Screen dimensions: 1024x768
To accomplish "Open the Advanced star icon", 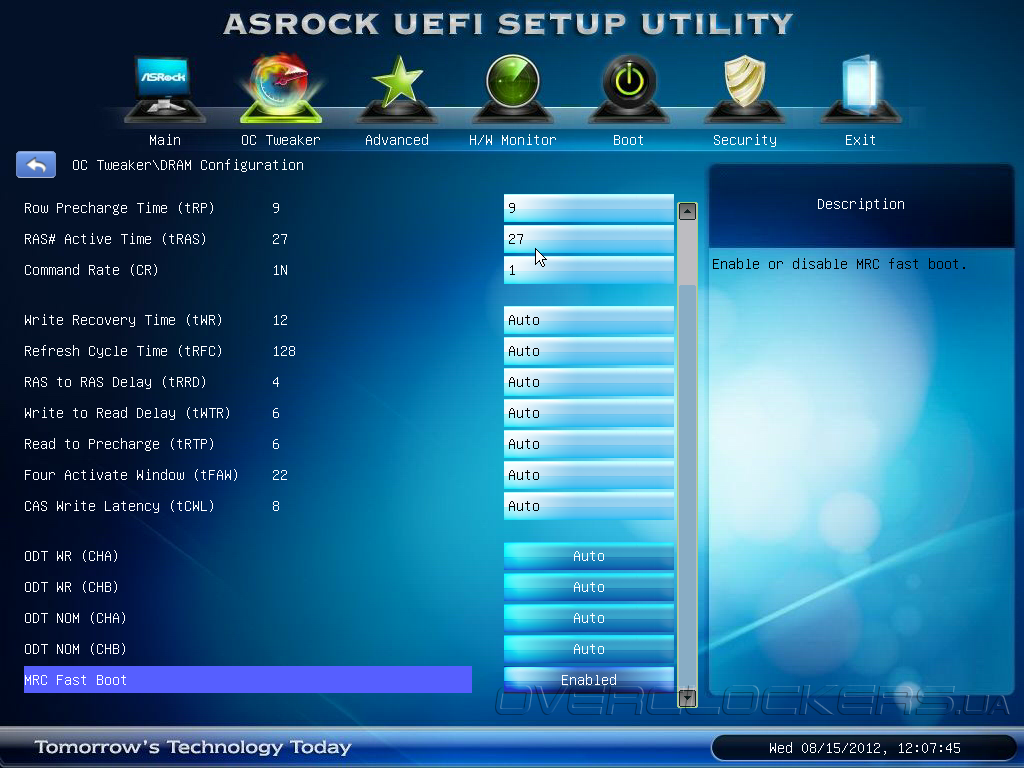I will coord(397,89).
